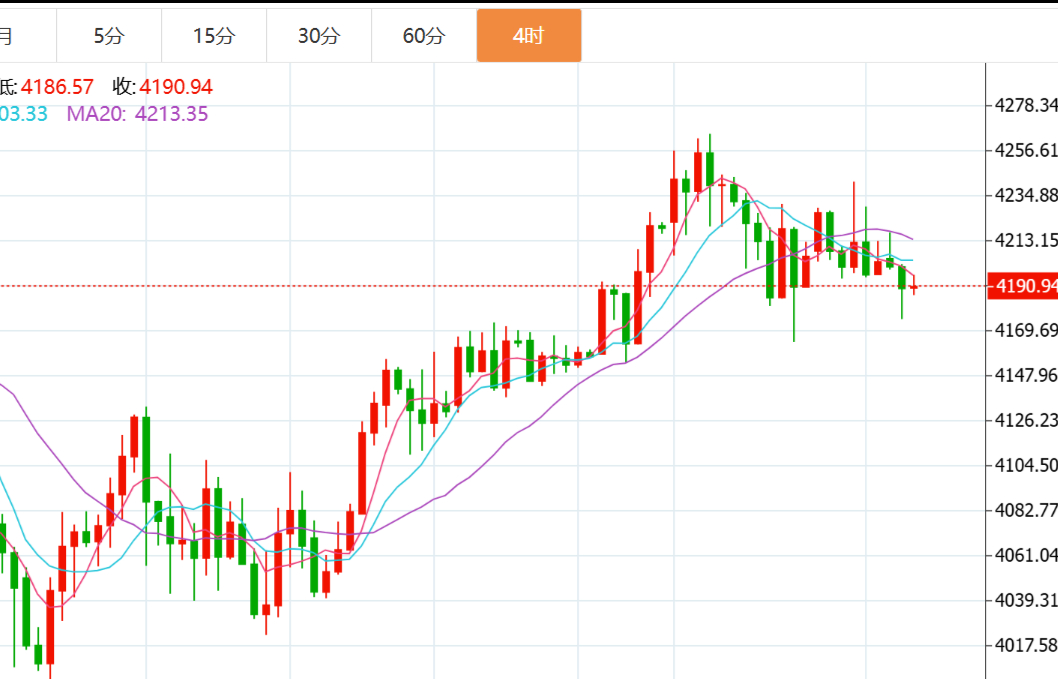This screenshot has width=1058, height=679.
Task: Click the 收 closing price value 4190.94
Action: pos(175,87)
